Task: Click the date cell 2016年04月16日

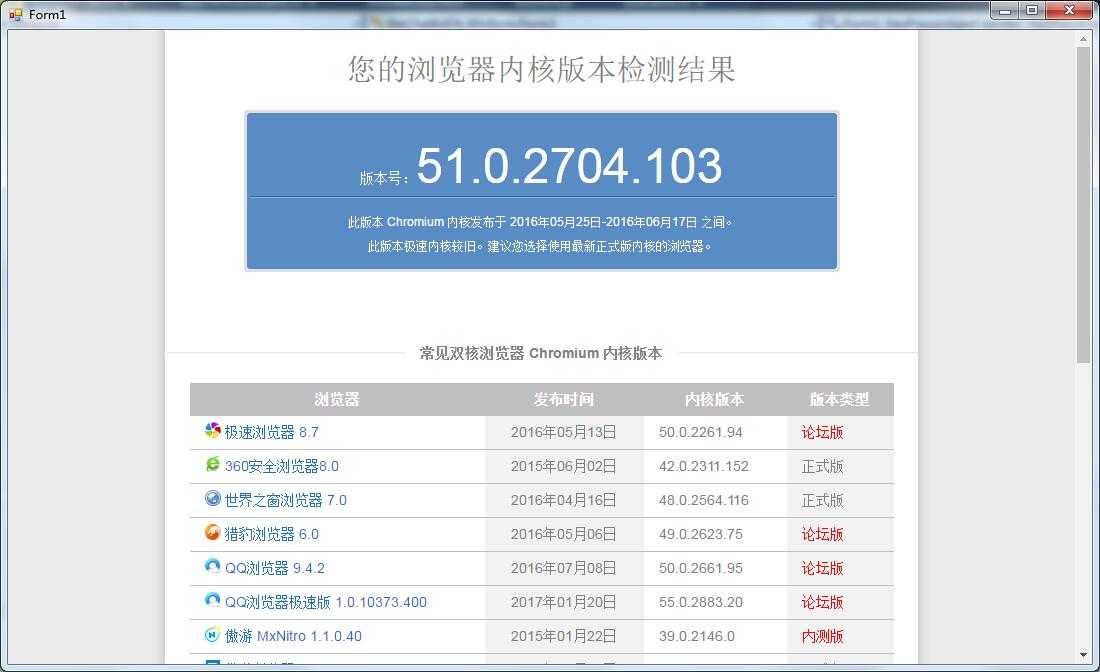Action: pos(564,500)
